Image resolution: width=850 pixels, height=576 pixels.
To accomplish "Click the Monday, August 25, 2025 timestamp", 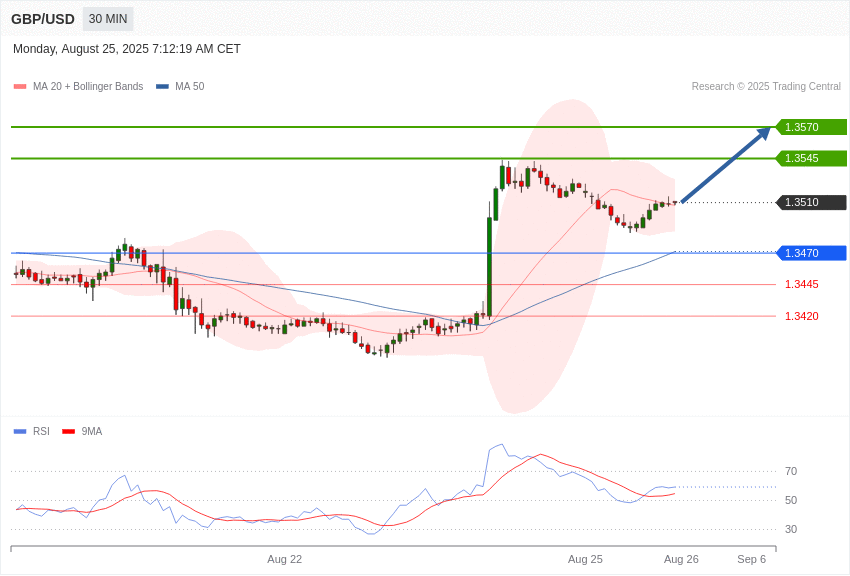I will click(127, 49).
